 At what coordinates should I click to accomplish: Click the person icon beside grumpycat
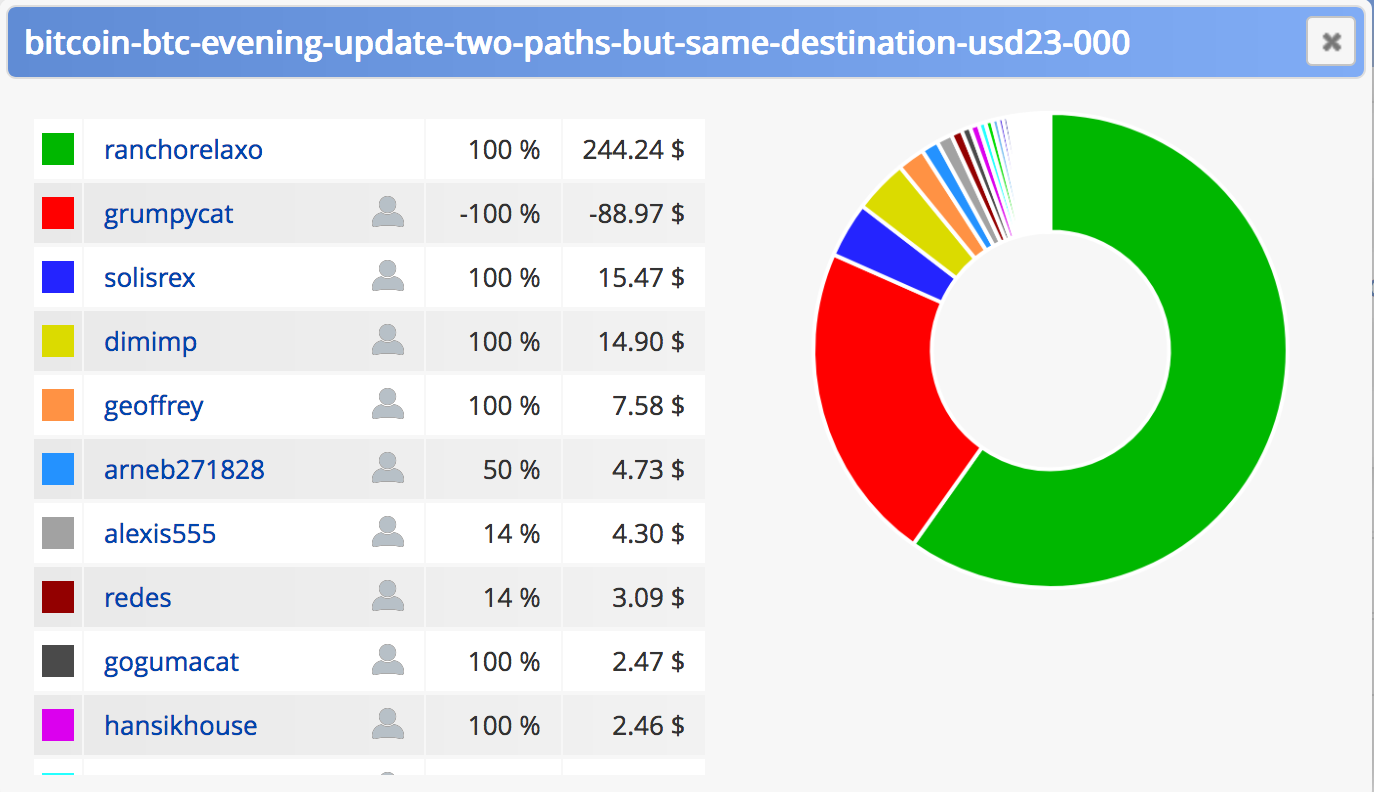(388, 212)
